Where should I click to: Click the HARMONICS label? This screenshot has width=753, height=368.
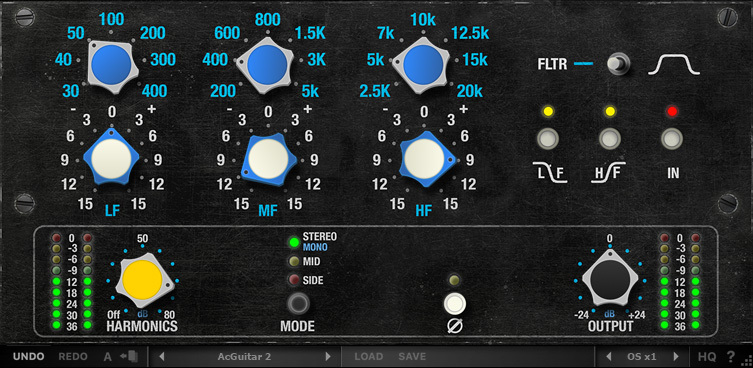point(142,327)
